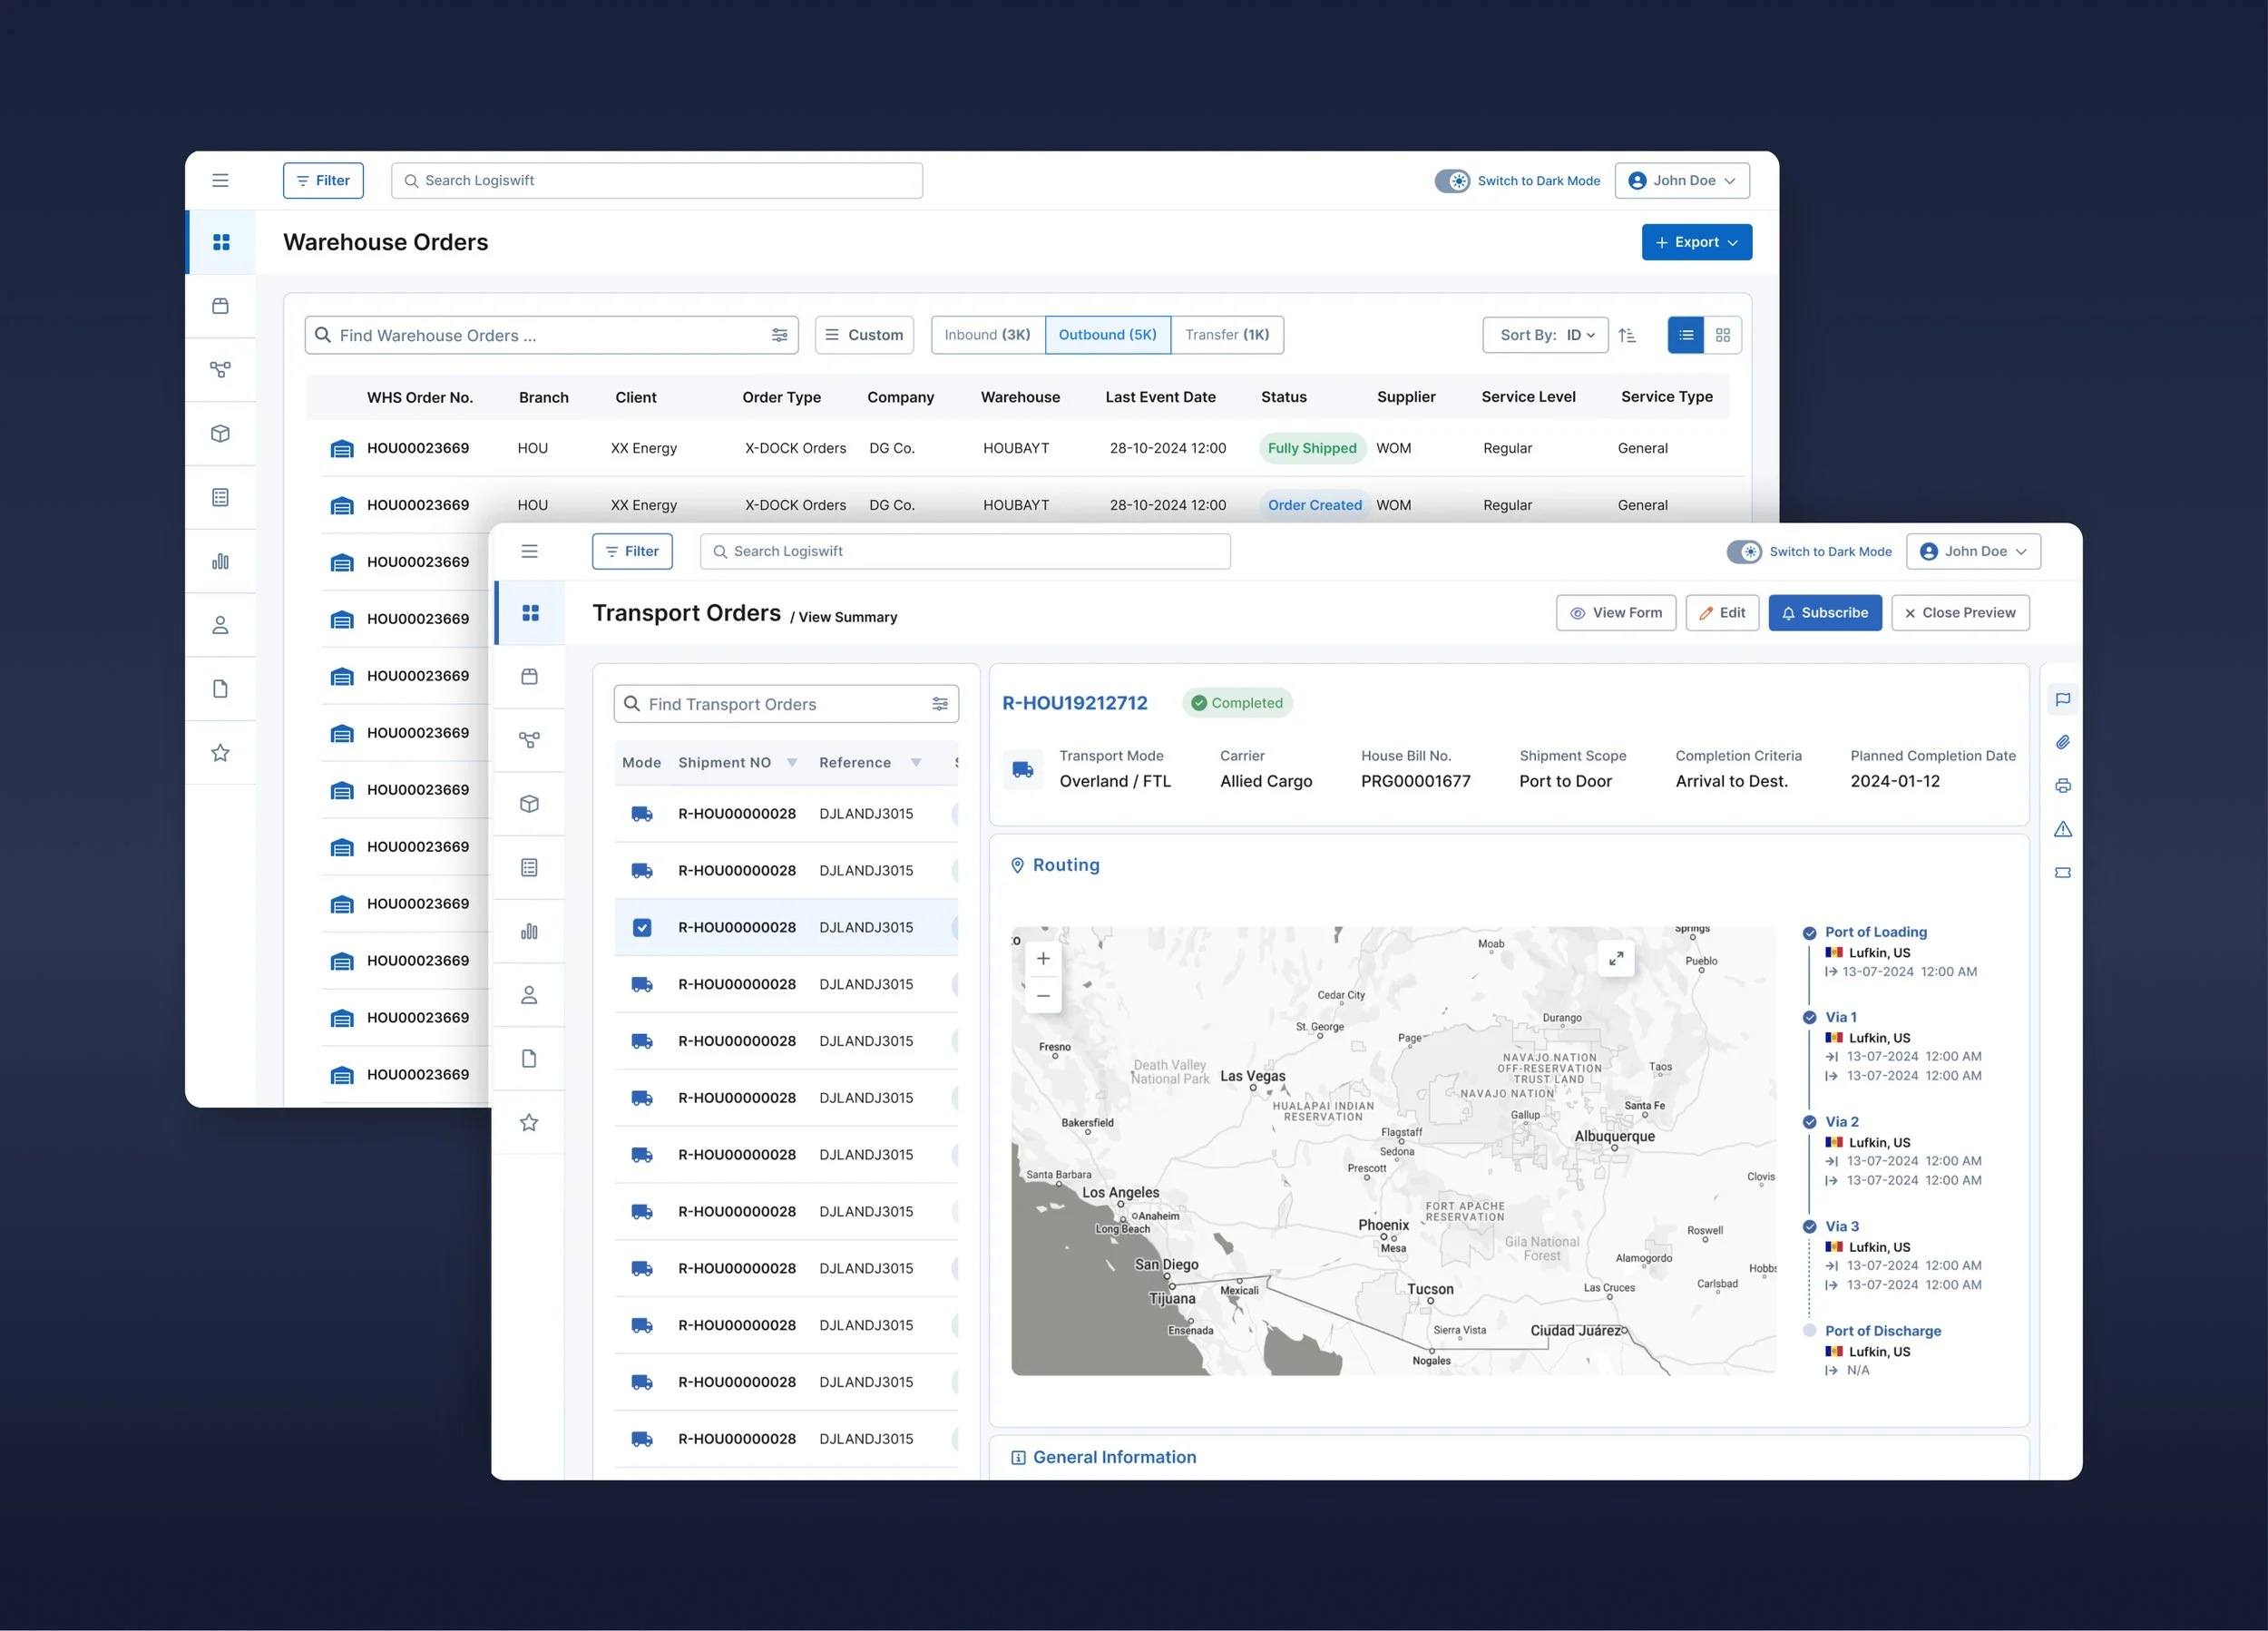Click the ascending sort order icon
This screenshot has height=1631, width=2268.
pyautogui.click(x=1627, y=335)
